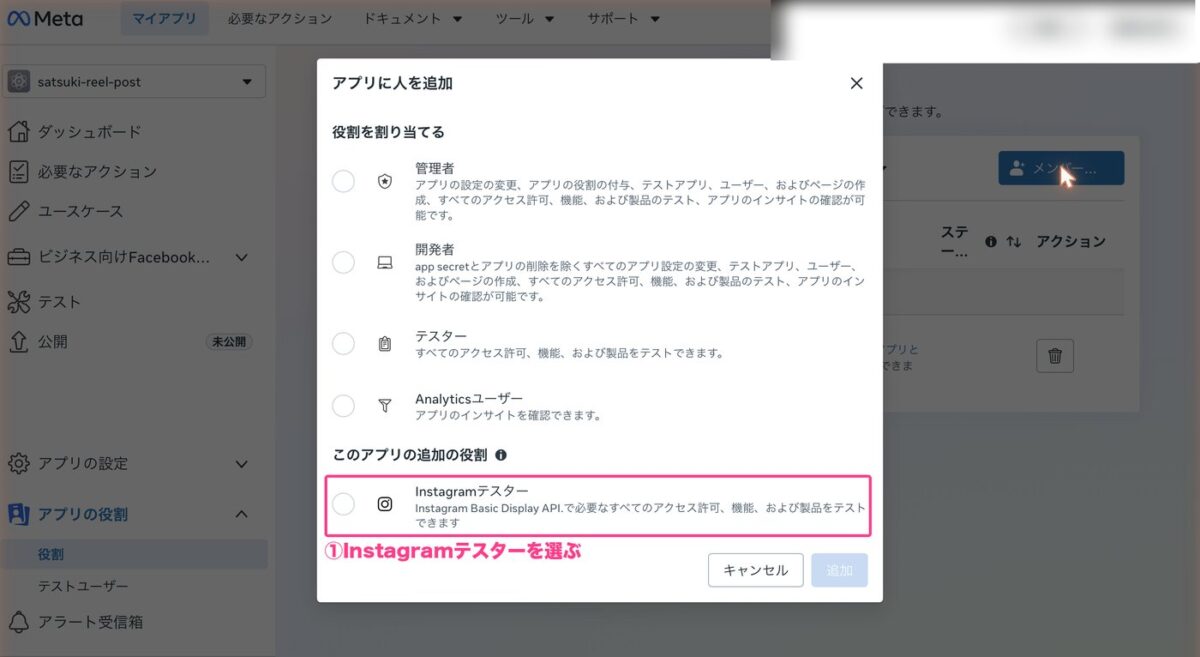The image size is (1200, 657).
Task: Open the ドキュメント menu
Action: [x=412, y=19]
